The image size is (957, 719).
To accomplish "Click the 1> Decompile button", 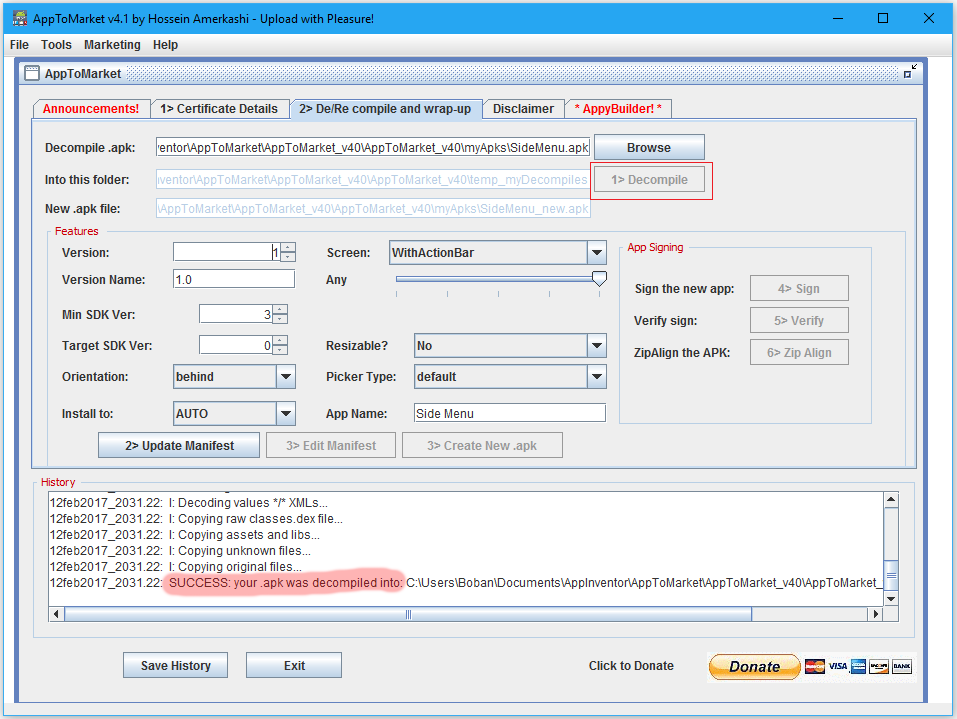I will coord(649,179).
